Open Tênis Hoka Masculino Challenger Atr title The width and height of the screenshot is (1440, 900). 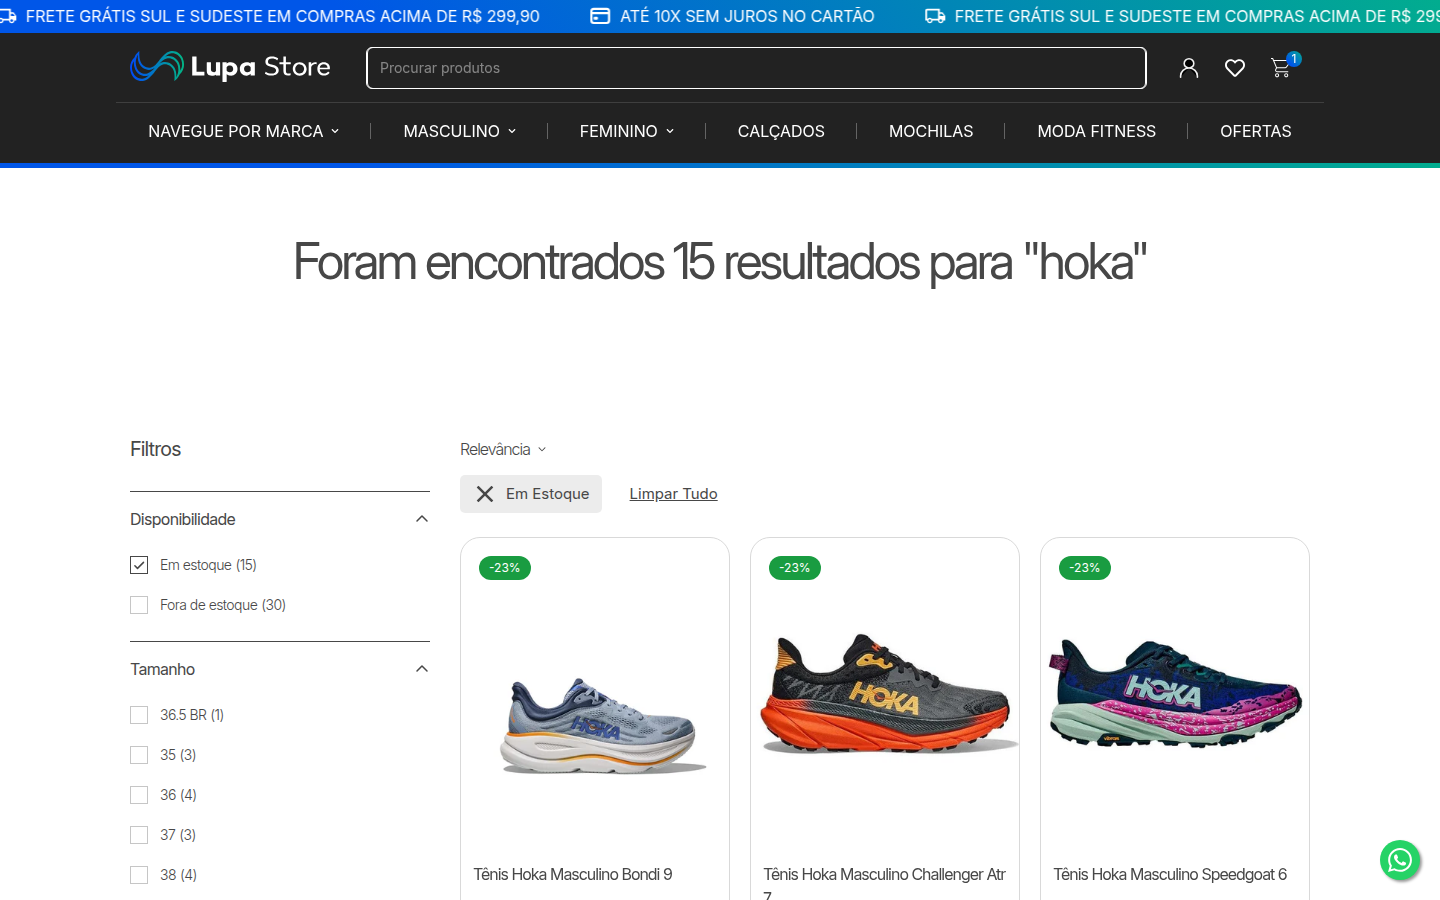point(884,882)
